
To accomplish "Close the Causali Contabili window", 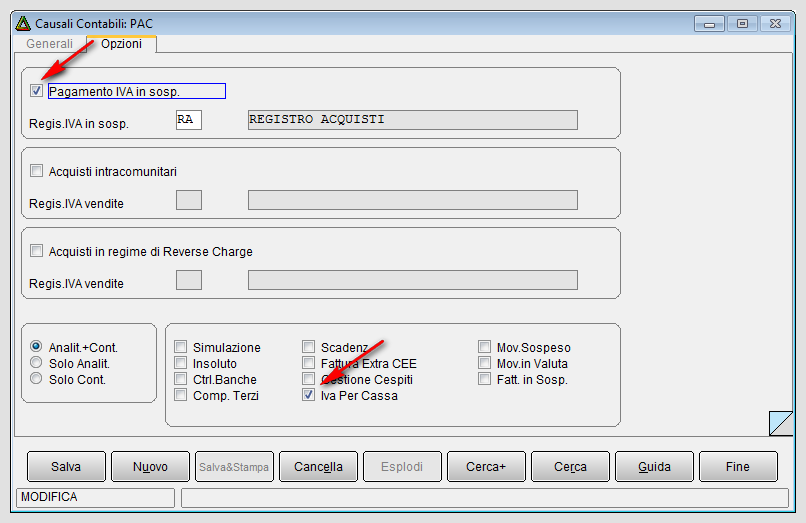I will (x=775, y=24).
